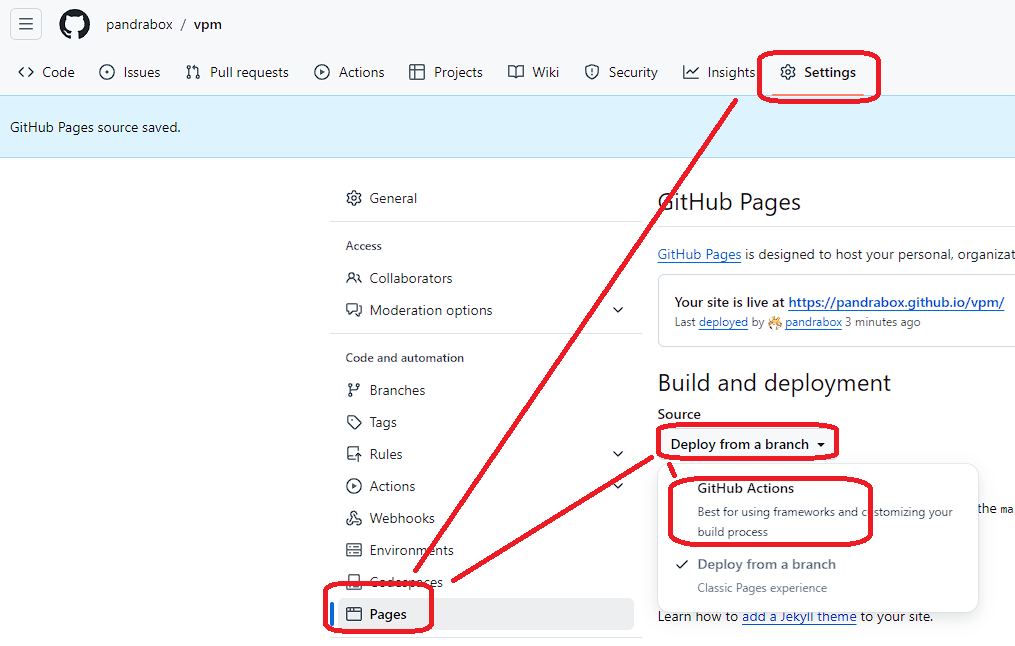This screenshot has width=1015, height=646.
Task: Open the Insights tab
Action: 719,72
